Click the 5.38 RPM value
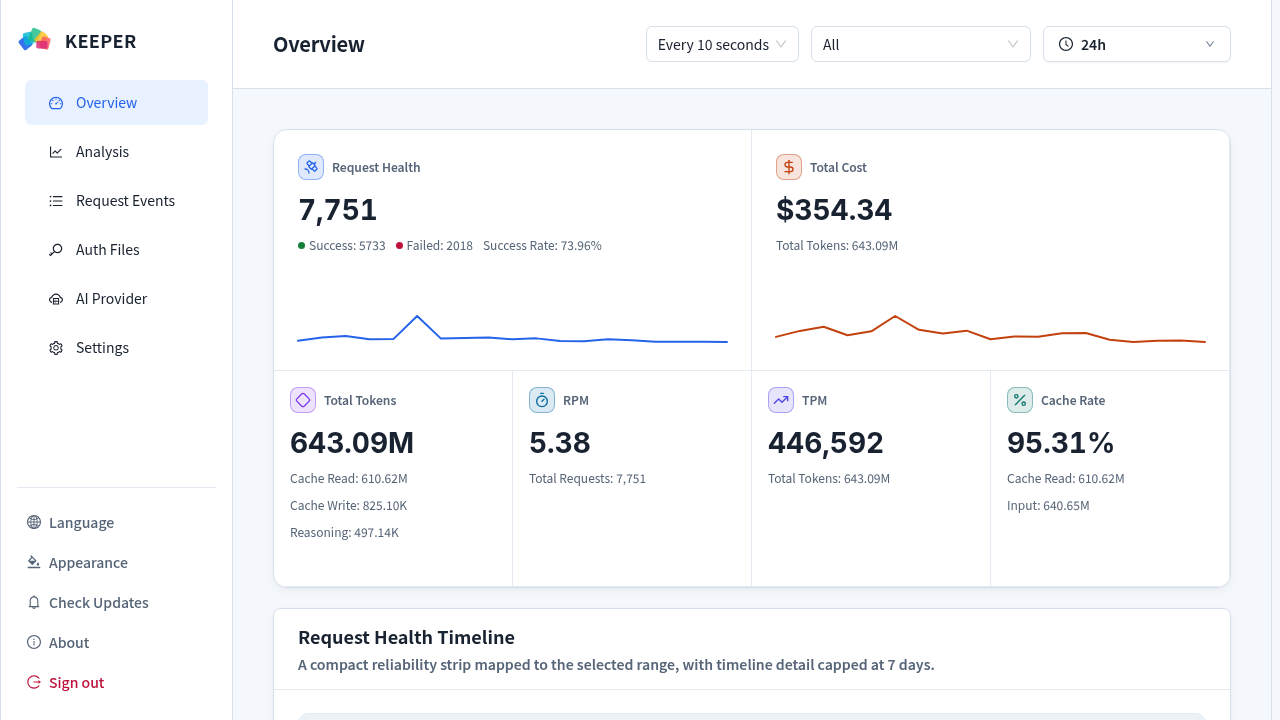The image size is (1280, 720). 560,443
